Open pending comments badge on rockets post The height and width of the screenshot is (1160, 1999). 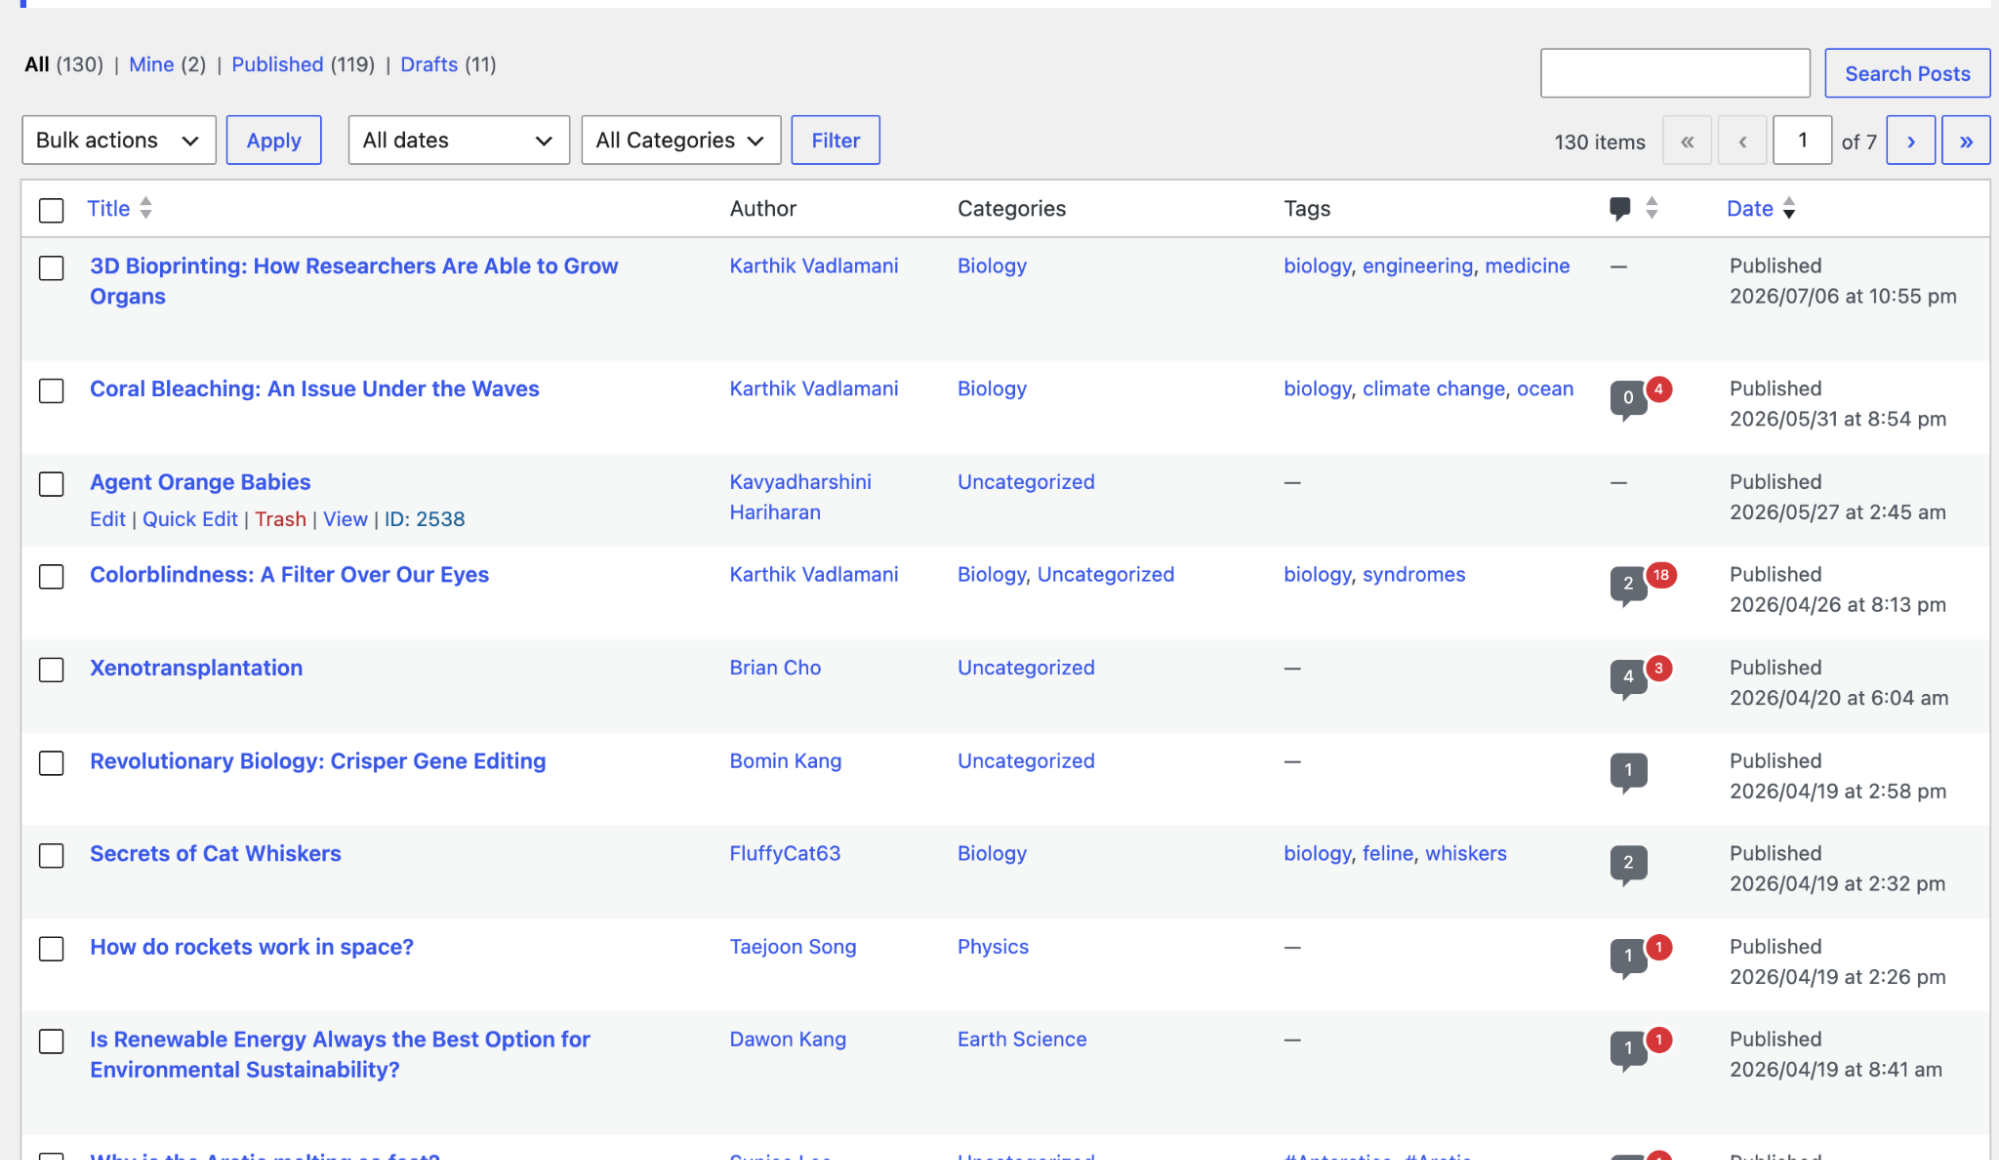click(x=1659, y=946)
